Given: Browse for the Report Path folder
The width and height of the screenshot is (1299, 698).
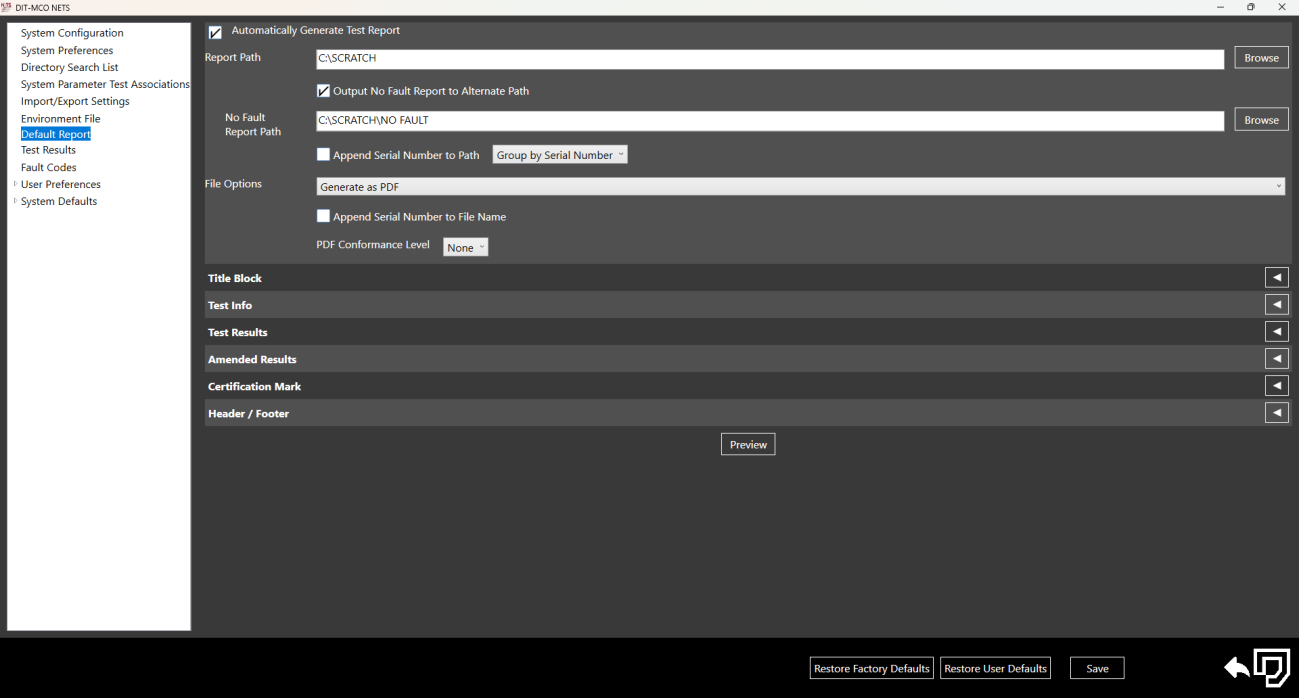Looking at the screenshot, I should point(1261,58).
